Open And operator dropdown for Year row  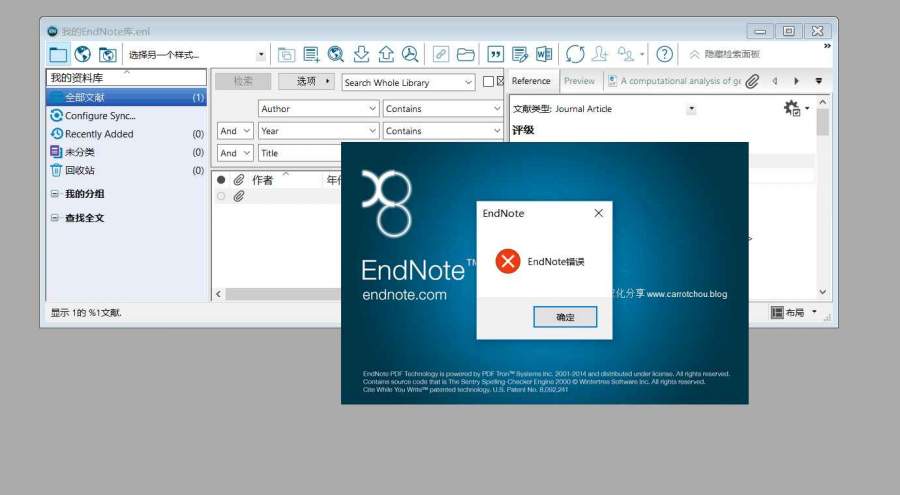(x=235, y=131)
